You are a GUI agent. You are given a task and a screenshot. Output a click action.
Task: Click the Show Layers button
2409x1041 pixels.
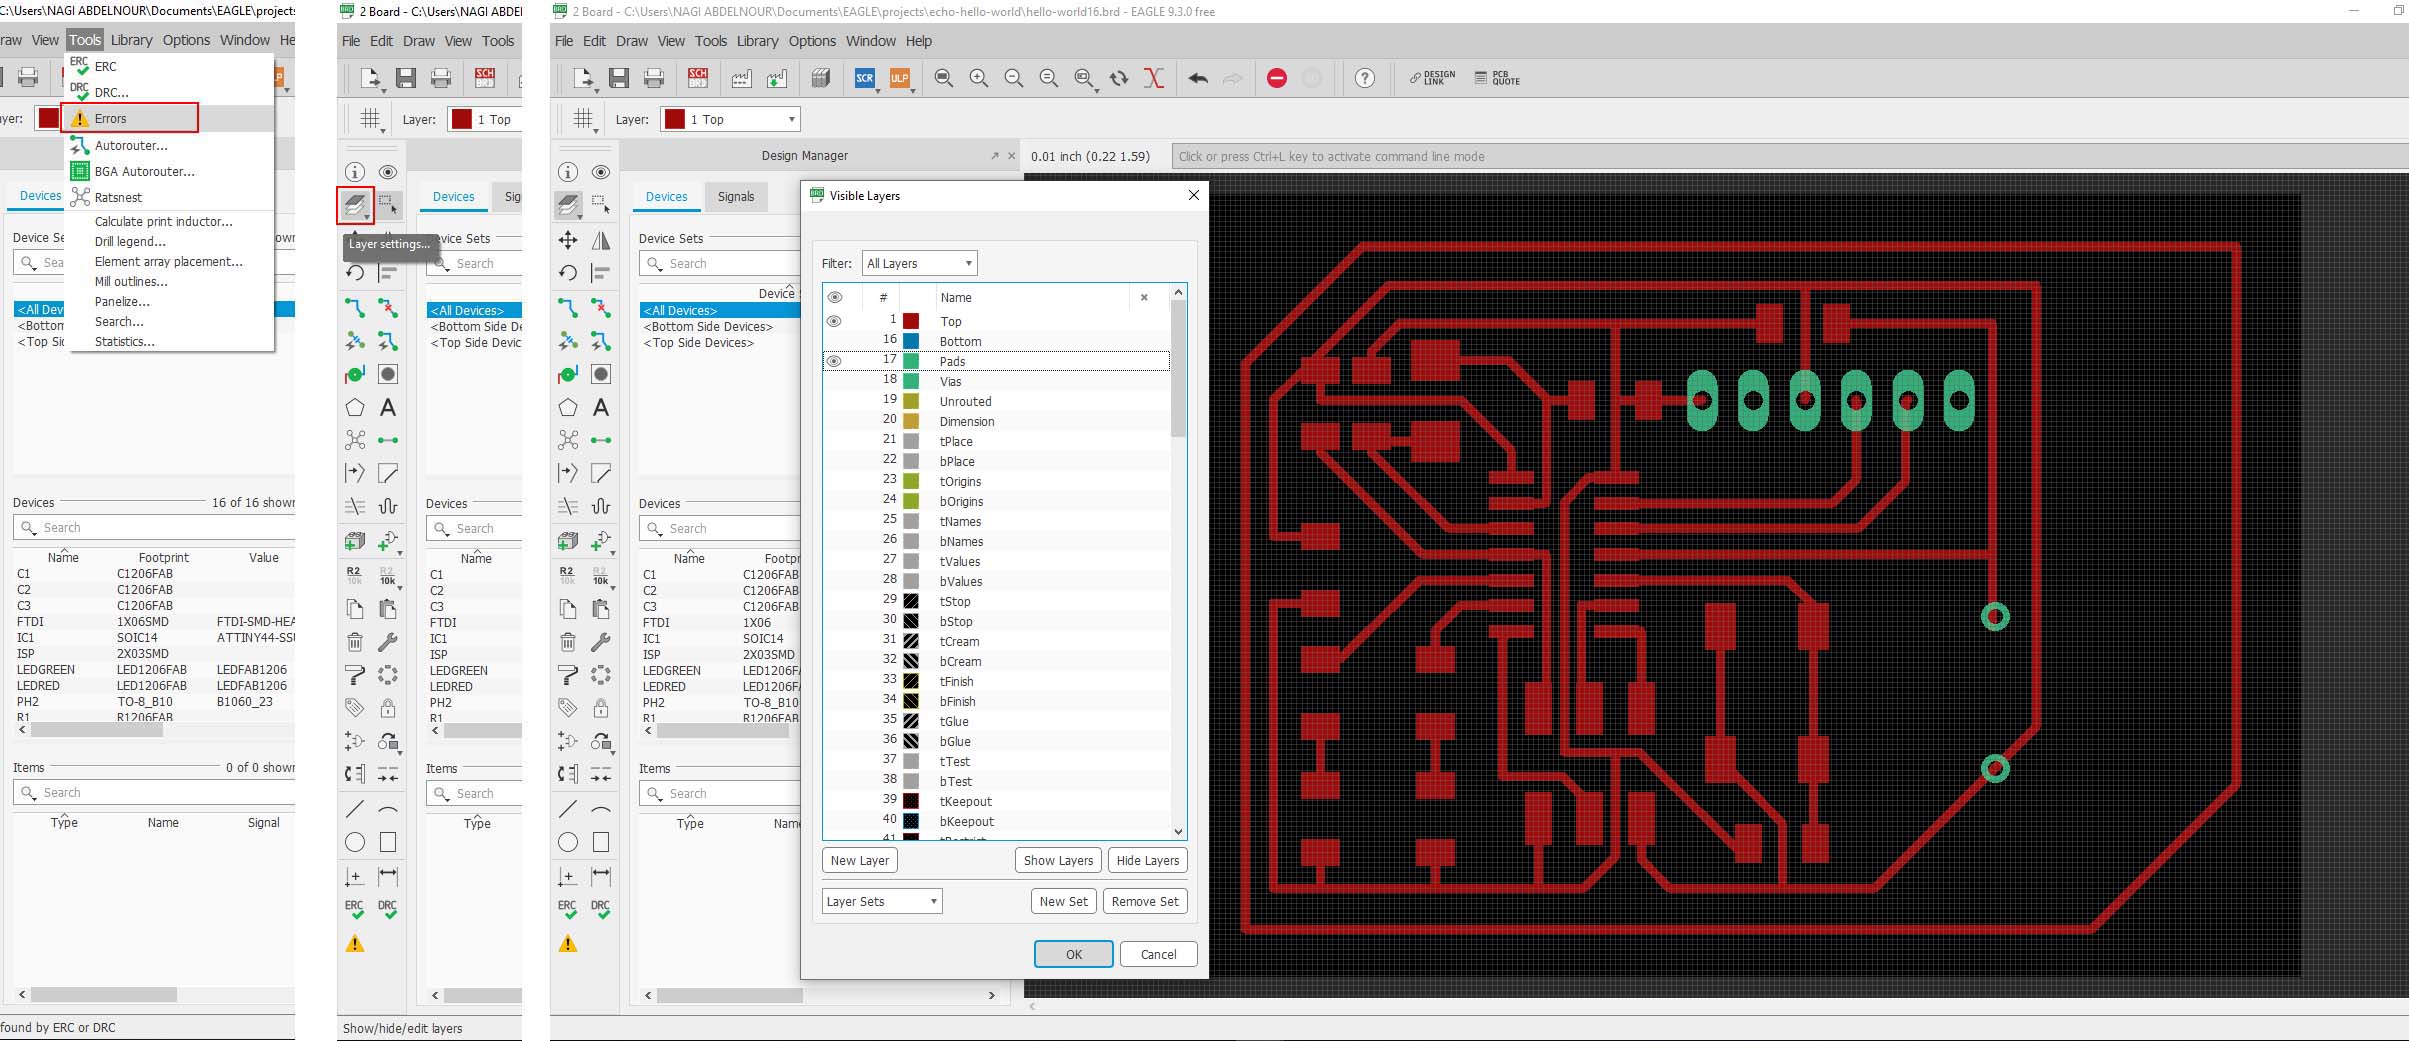(x=1058, y=860)
